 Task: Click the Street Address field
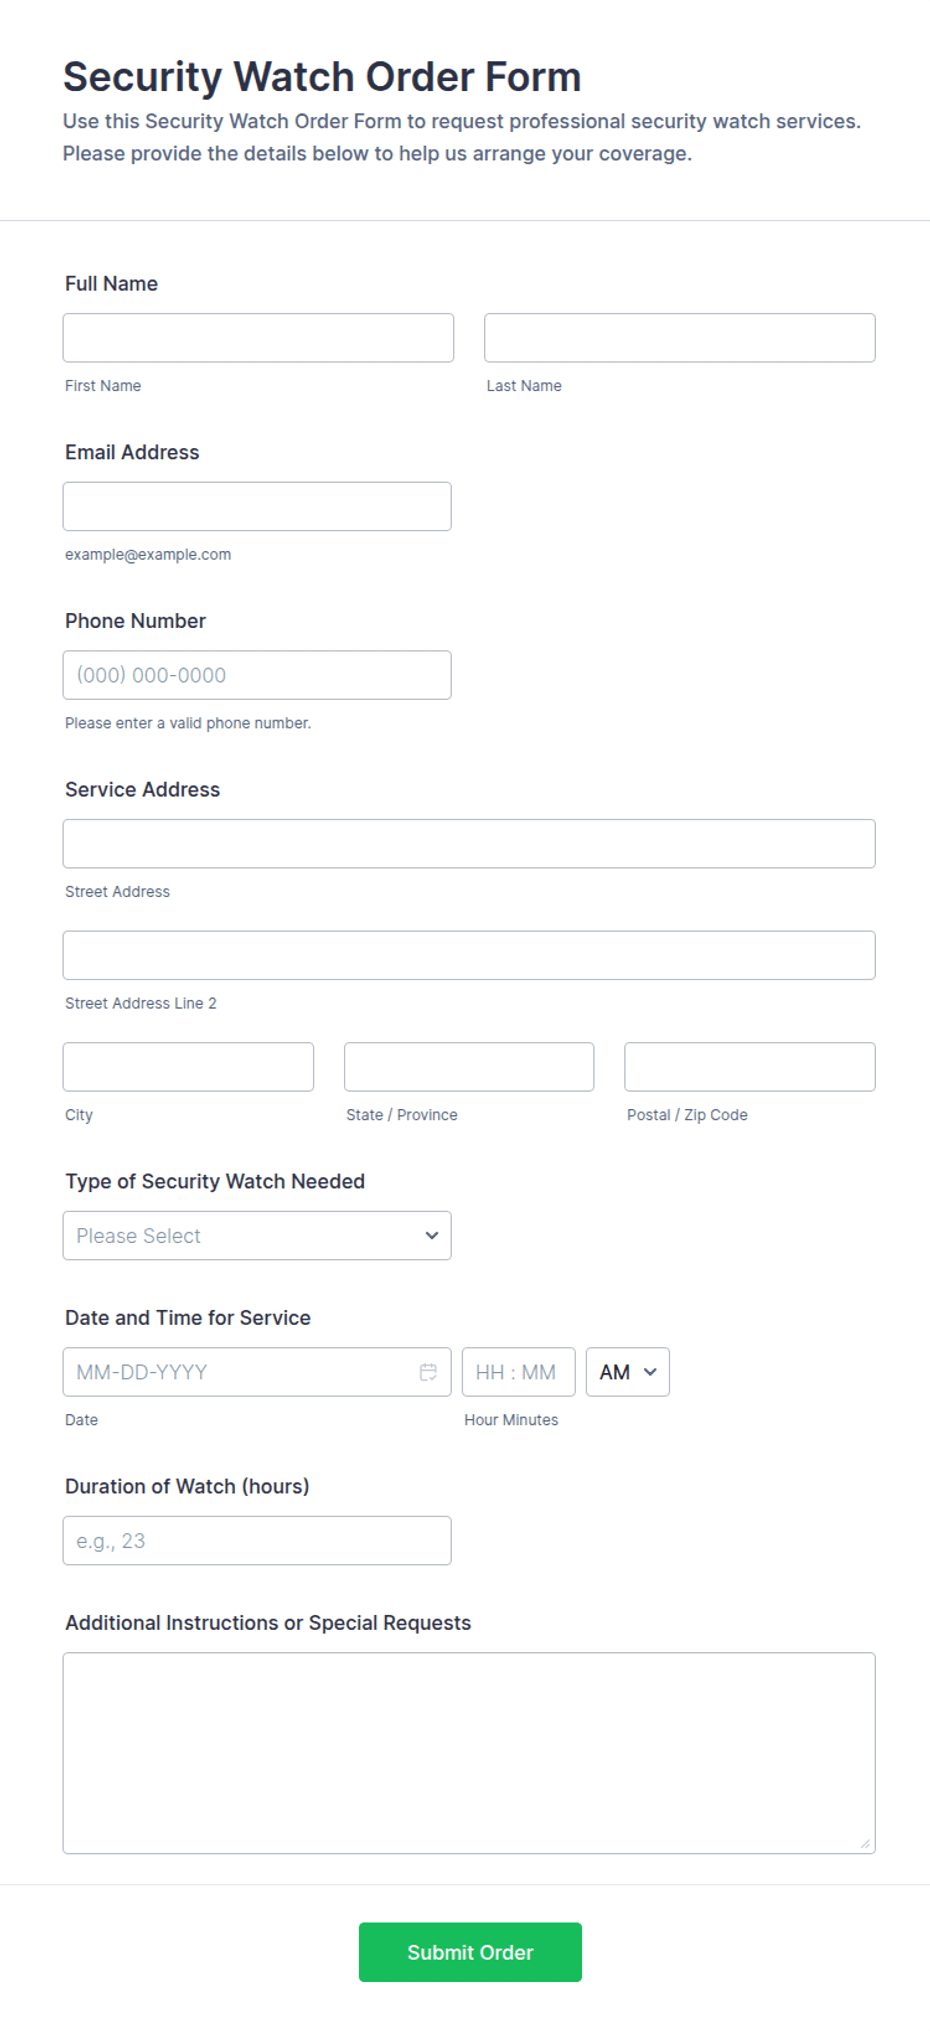point(469,844)
